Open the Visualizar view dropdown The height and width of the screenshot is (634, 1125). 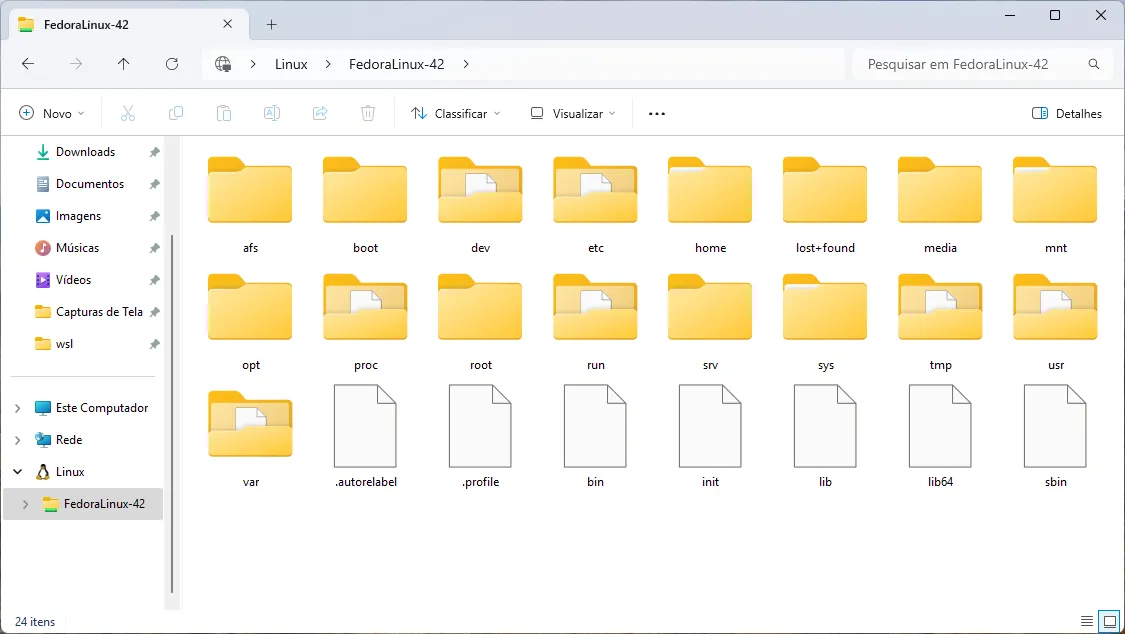coord(573,113)
